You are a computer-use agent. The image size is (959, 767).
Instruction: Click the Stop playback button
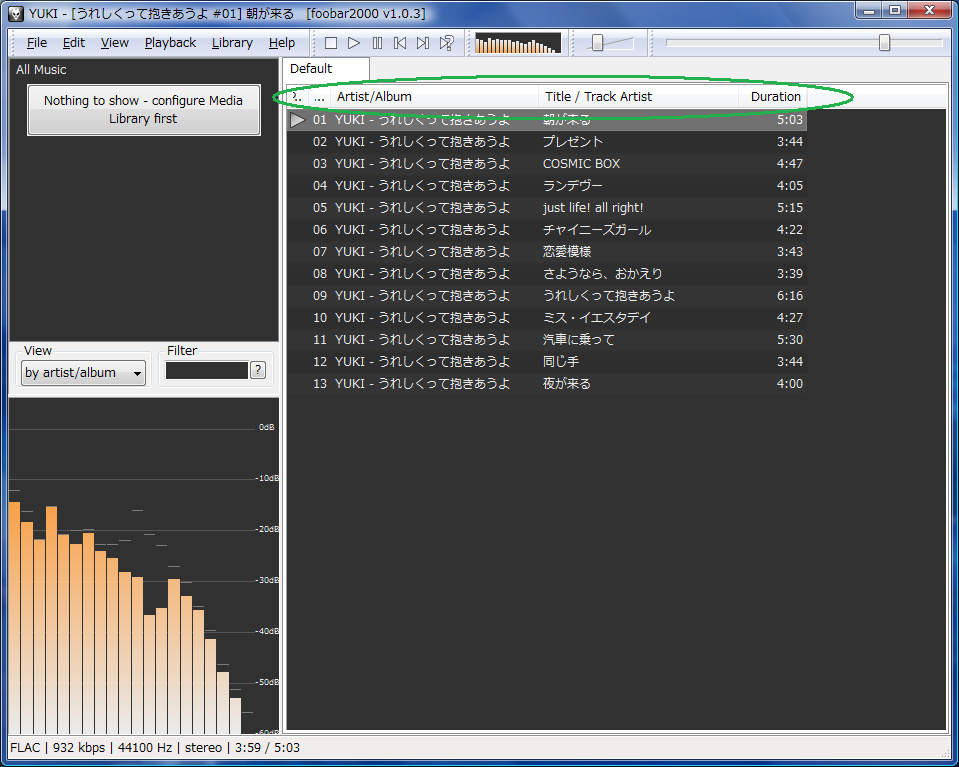point(331,43)
